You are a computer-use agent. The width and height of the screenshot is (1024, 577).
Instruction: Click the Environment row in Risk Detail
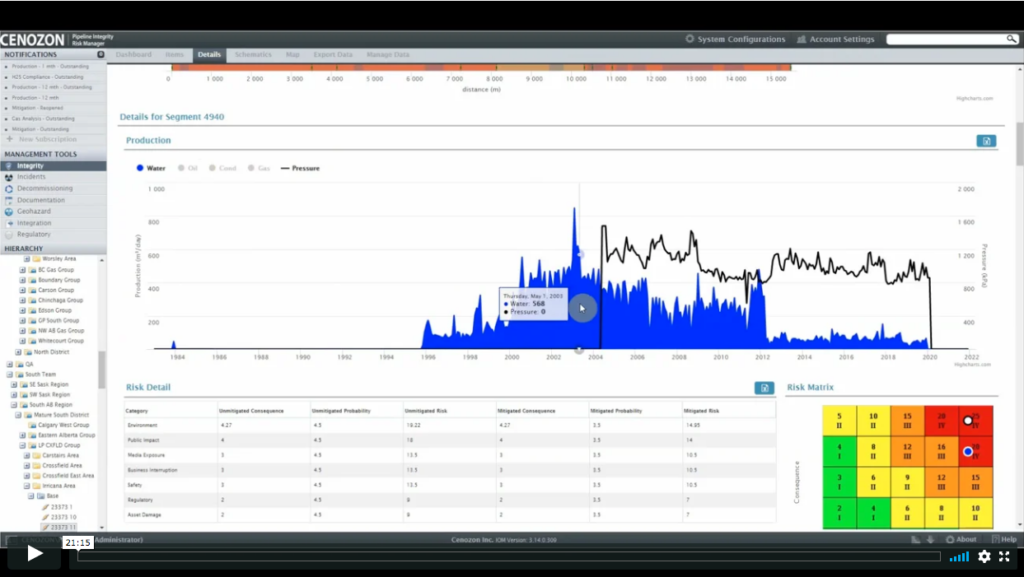(x=450, y=425)
